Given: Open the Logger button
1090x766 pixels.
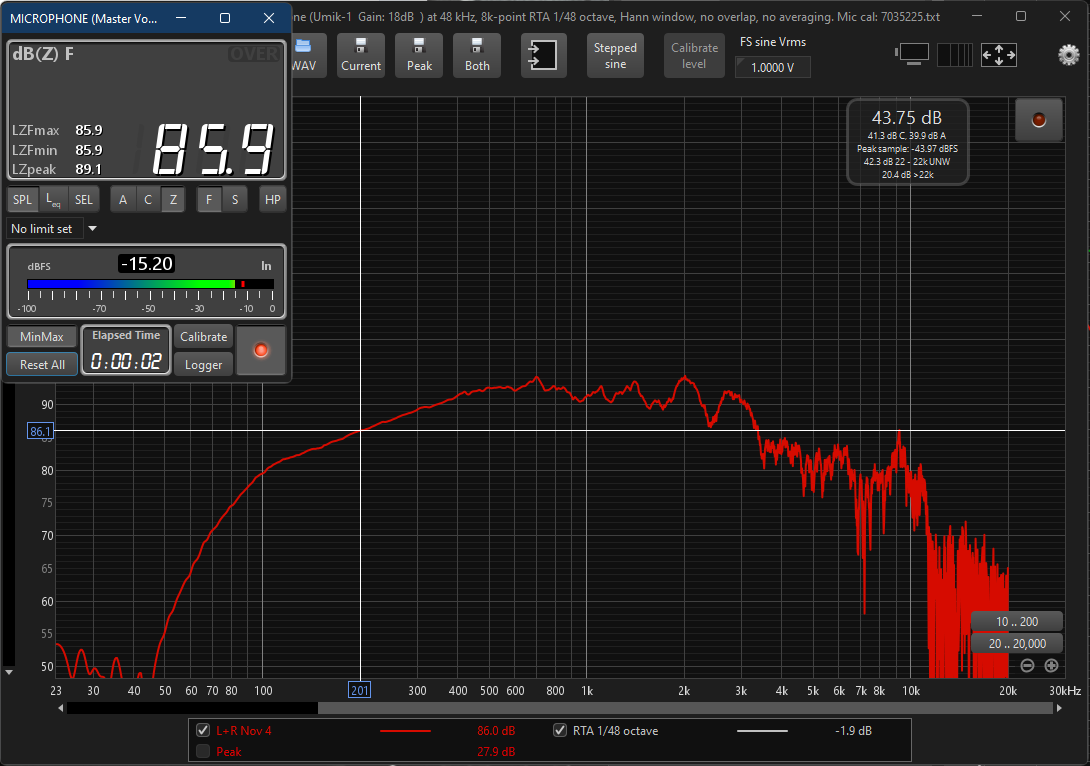Looking at the screenshot, I should (204, 364).
